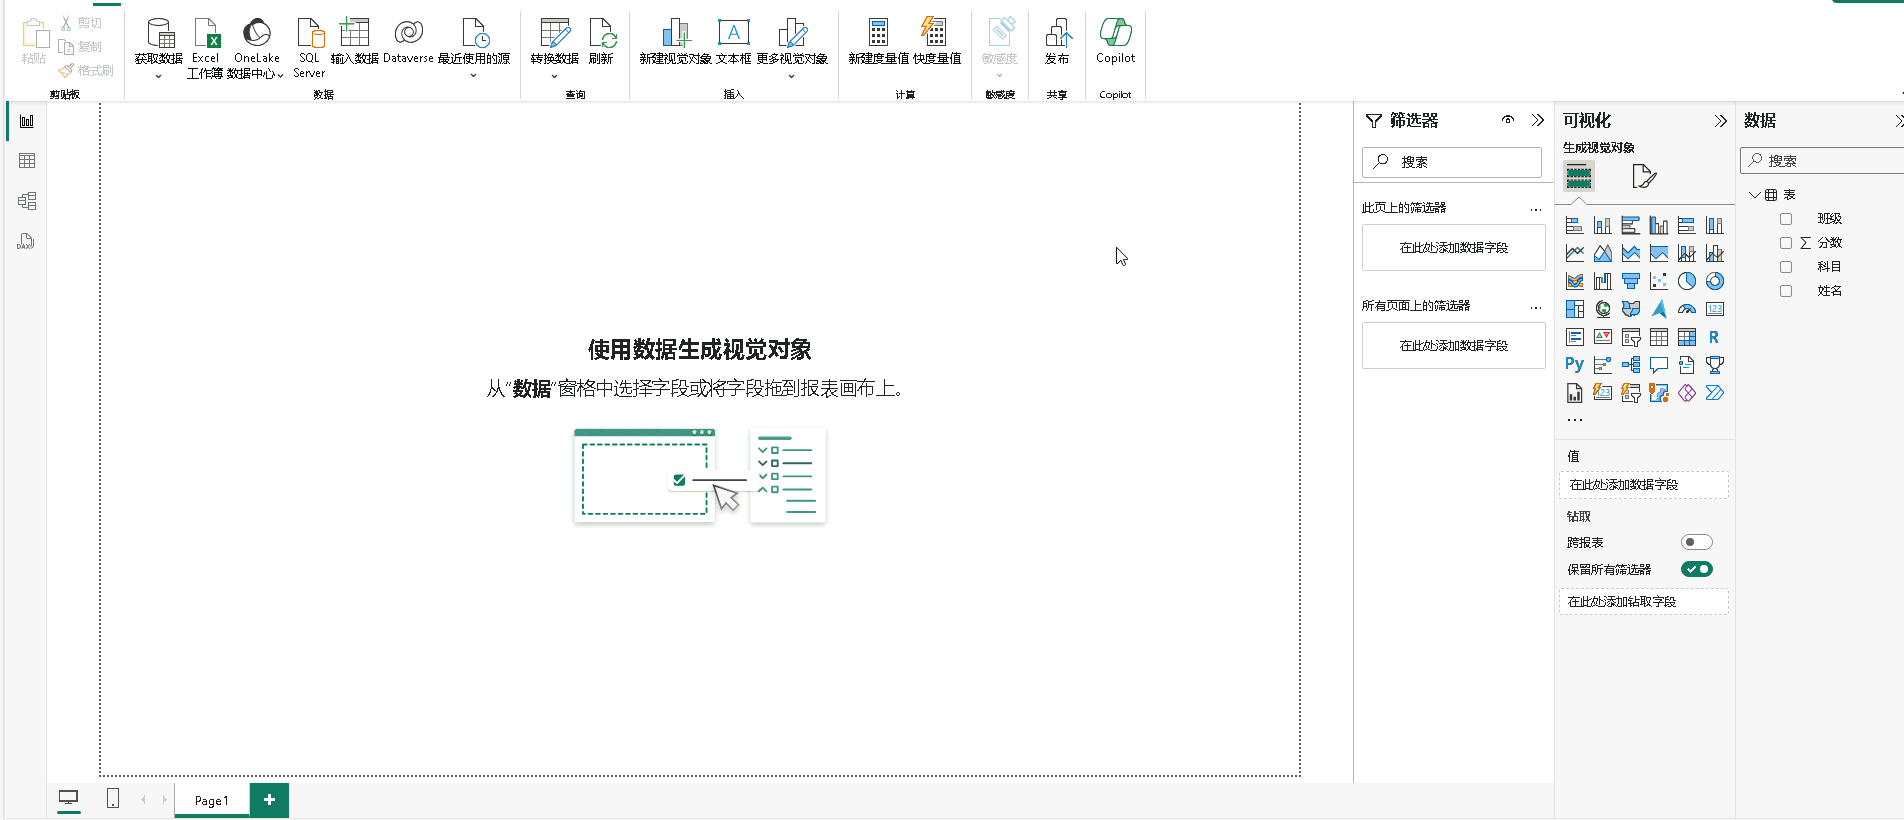This screenshot has height=820, width=1904.
Task: Switch to build visual tab in 可视化
Action: [x=1579, y=177]
